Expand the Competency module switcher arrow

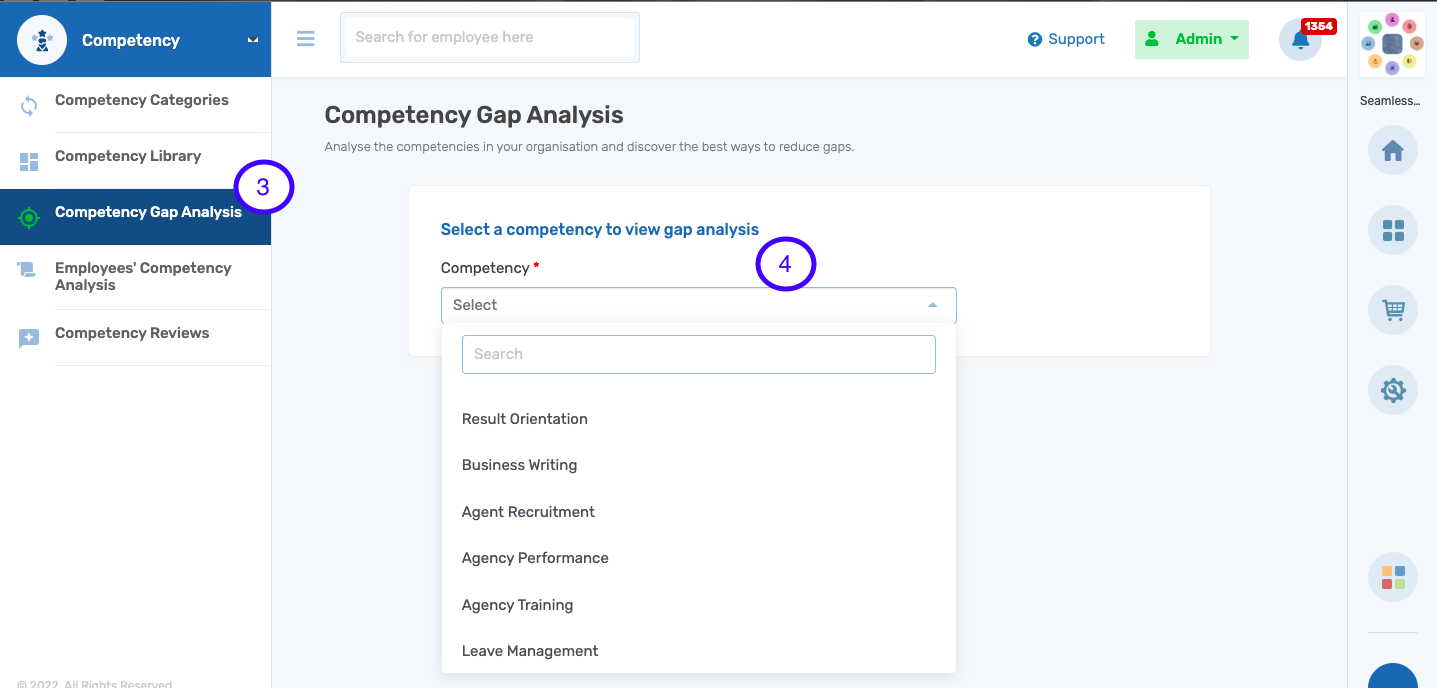coord(253,40)
